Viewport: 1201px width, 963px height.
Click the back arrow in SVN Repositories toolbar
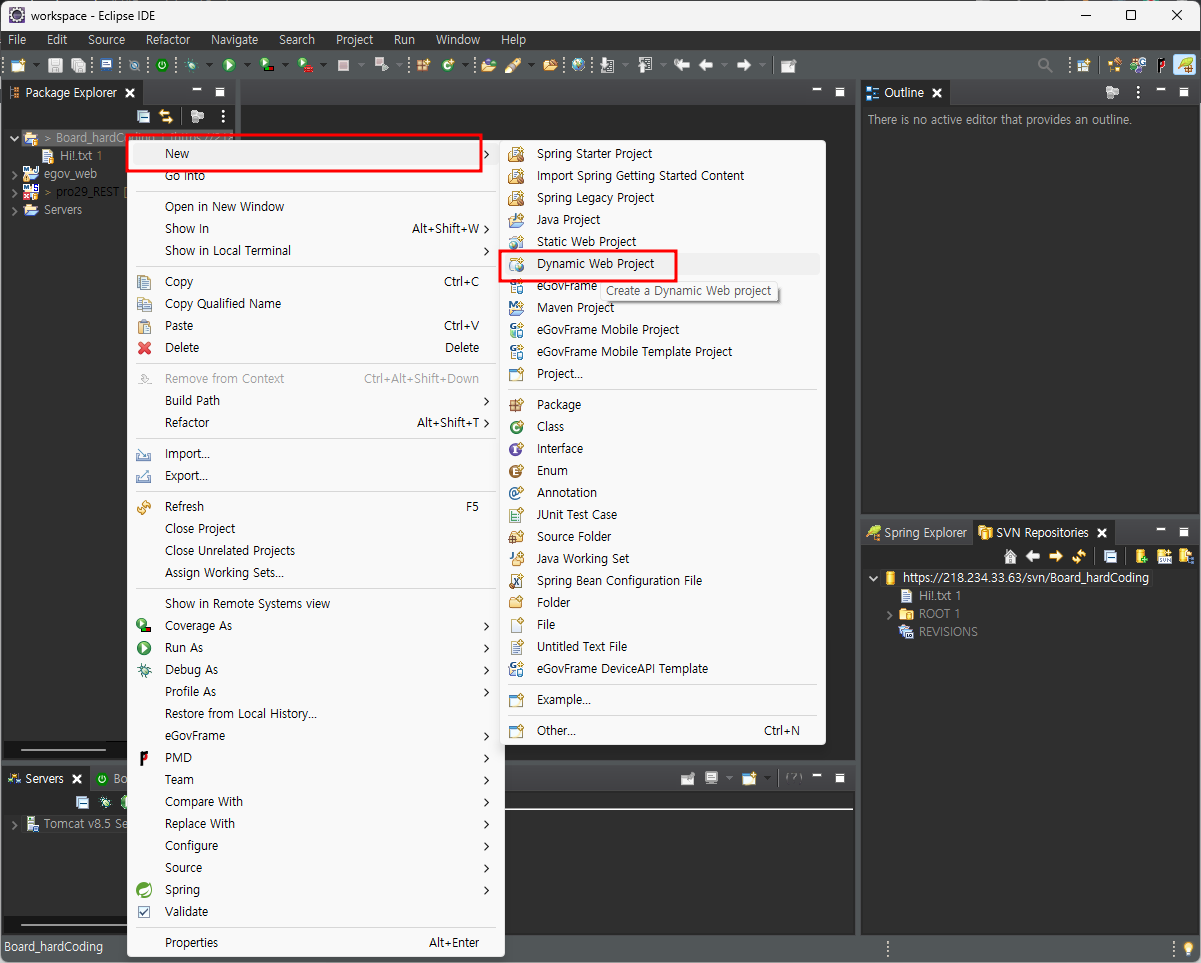pos(1033,556)
